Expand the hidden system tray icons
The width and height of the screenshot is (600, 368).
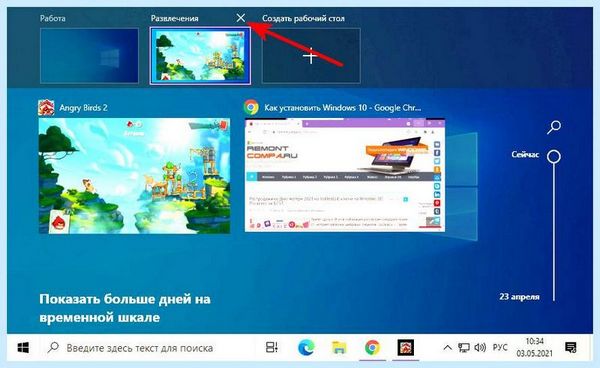coord(447,348)
